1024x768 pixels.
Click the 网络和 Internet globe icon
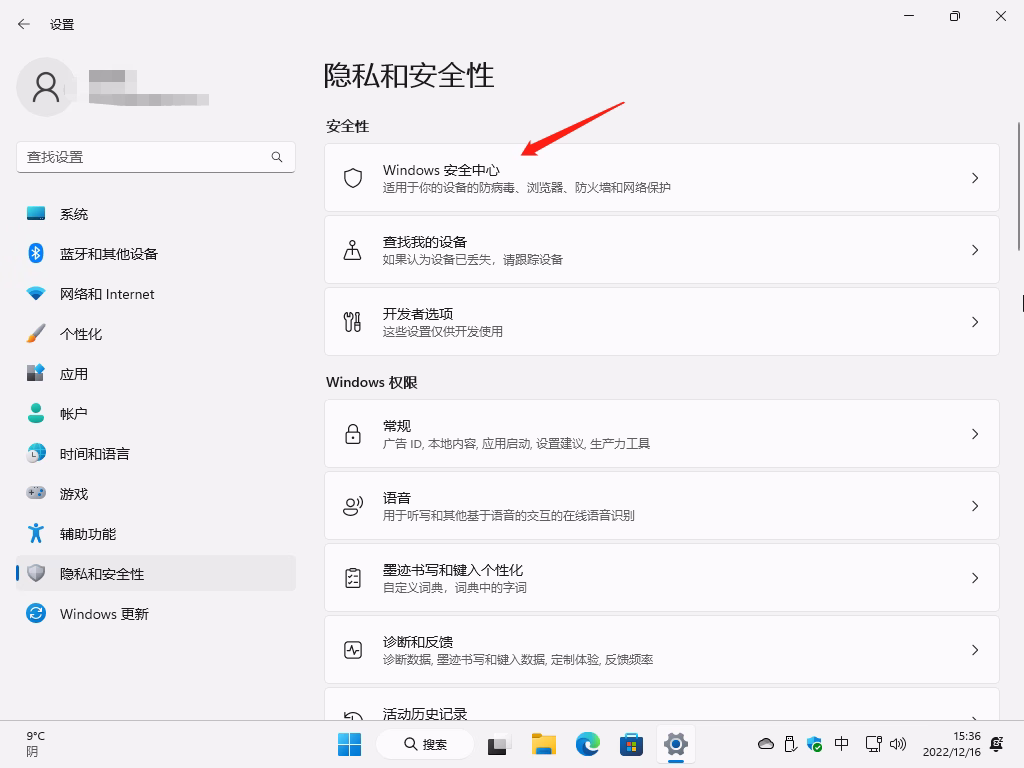tap(34, 293)
